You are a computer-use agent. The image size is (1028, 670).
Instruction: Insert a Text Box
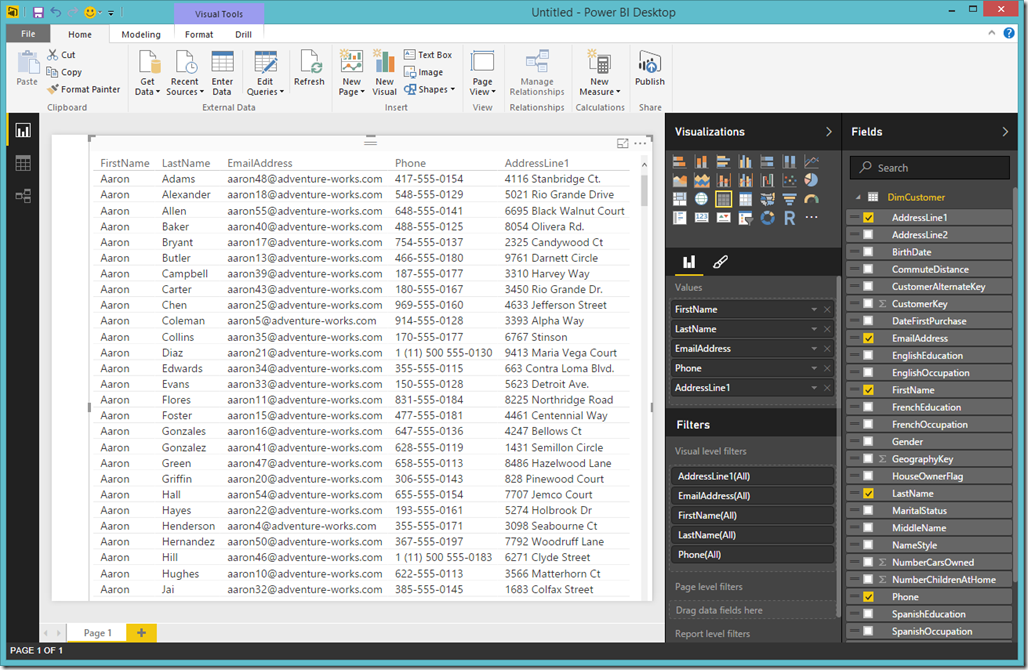point(428,55)
